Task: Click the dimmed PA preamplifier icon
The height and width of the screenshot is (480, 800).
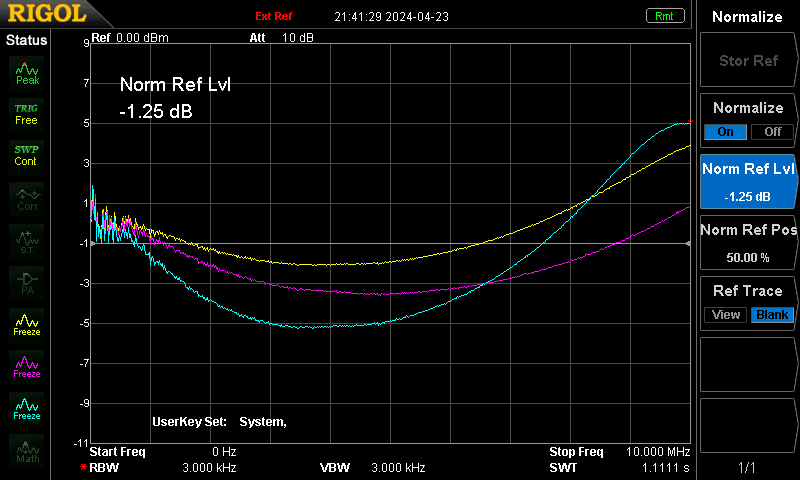Action: point(27,283)
